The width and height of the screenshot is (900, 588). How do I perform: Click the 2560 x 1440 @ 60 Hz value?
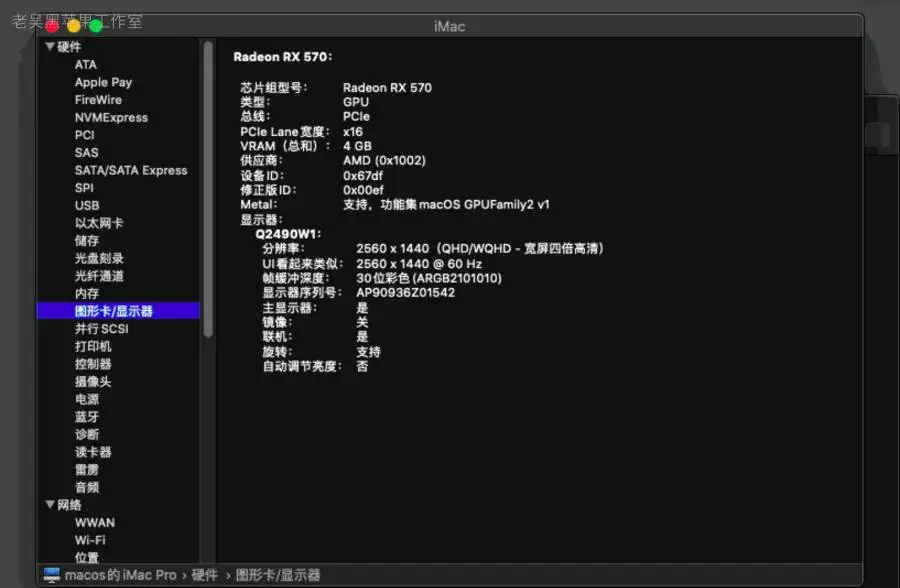[419, 264]
